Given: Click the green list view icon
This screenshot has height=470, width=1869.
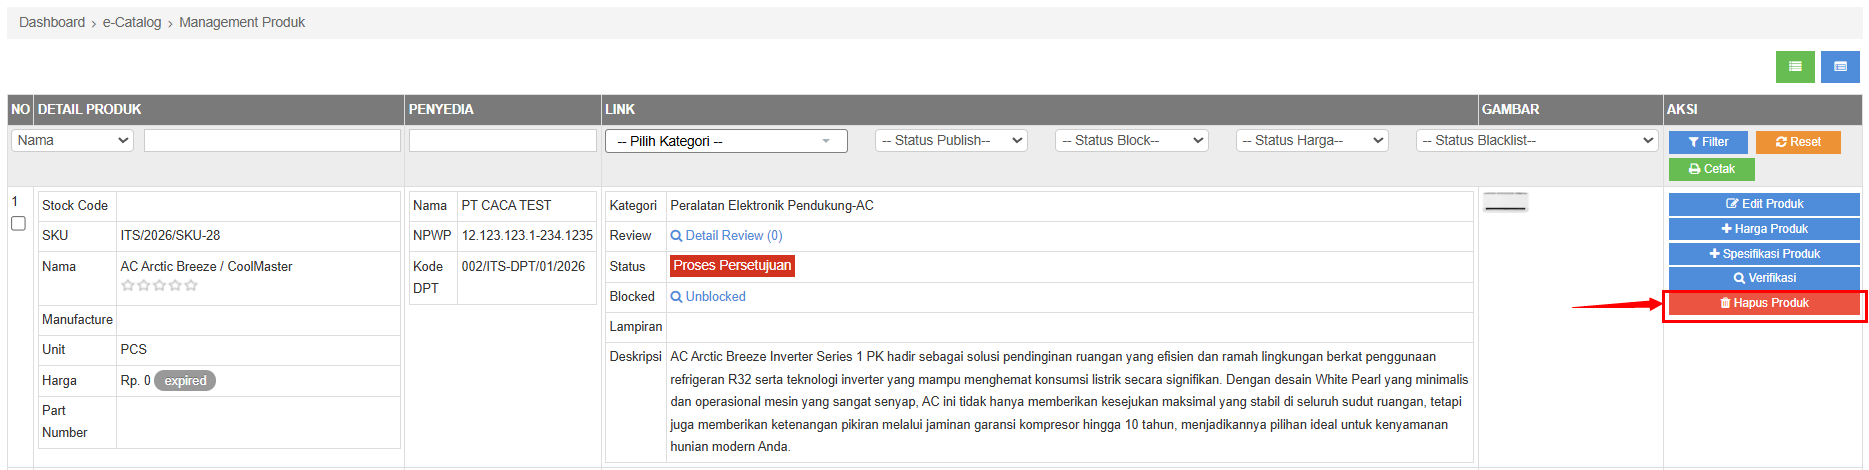Looking at the screenshot, I should click(1795, 67).
